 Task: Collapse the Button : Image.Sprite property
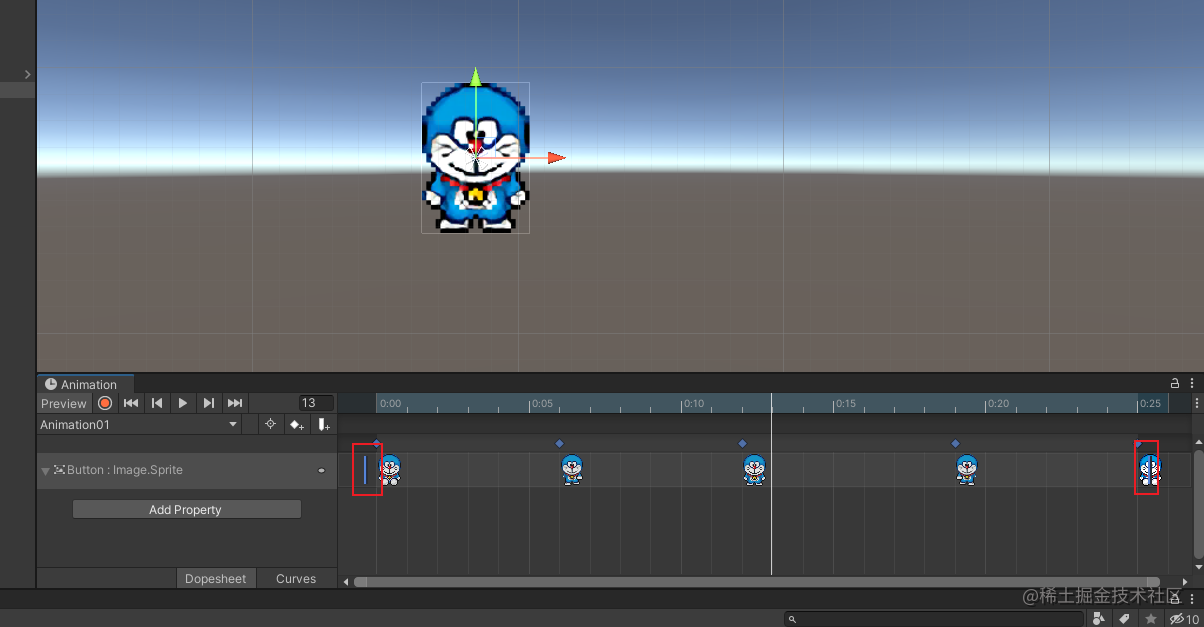(45, 470)
